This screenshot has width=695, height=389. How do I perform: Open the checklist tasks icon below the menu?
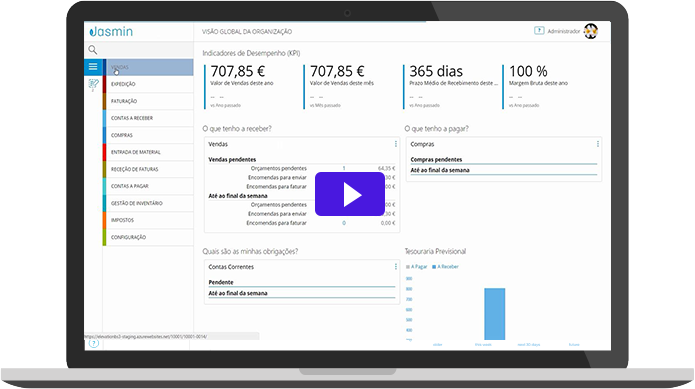click(93, 84)
